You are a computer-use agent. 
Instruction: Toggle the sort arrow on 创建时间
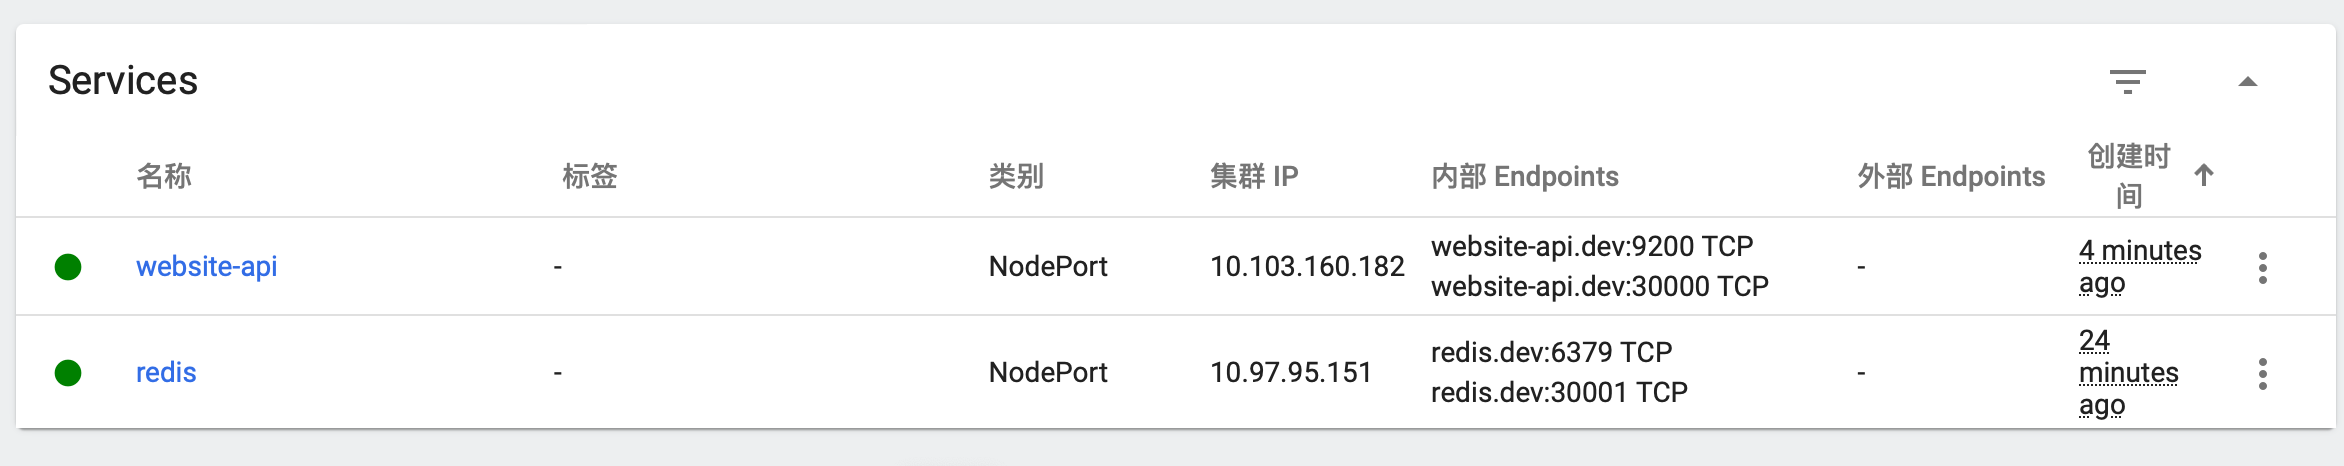(2203, 176)
